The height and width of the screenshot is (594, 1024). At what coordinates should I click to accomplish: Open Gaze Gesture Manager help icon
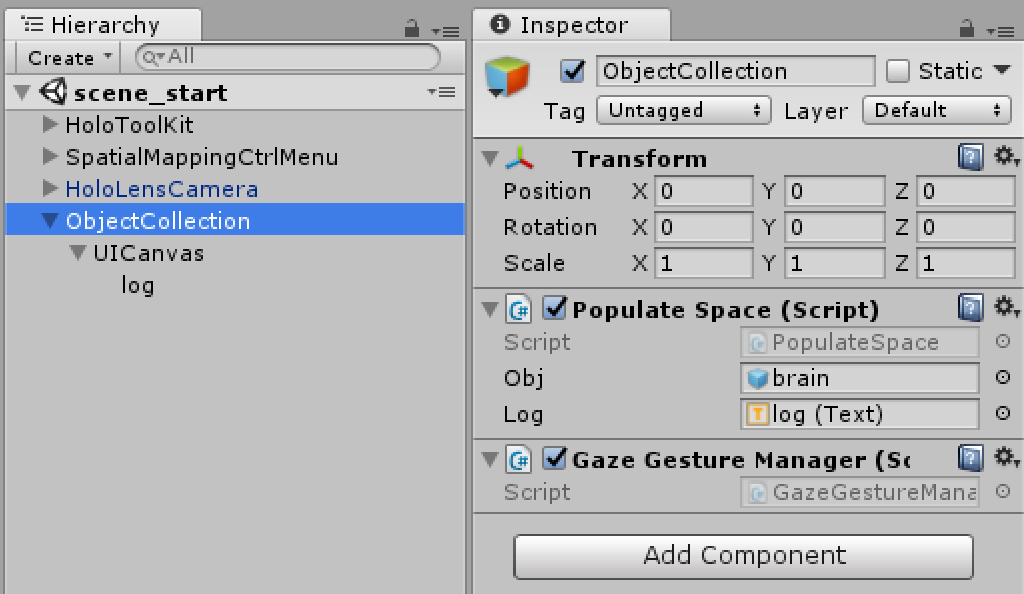970,459
